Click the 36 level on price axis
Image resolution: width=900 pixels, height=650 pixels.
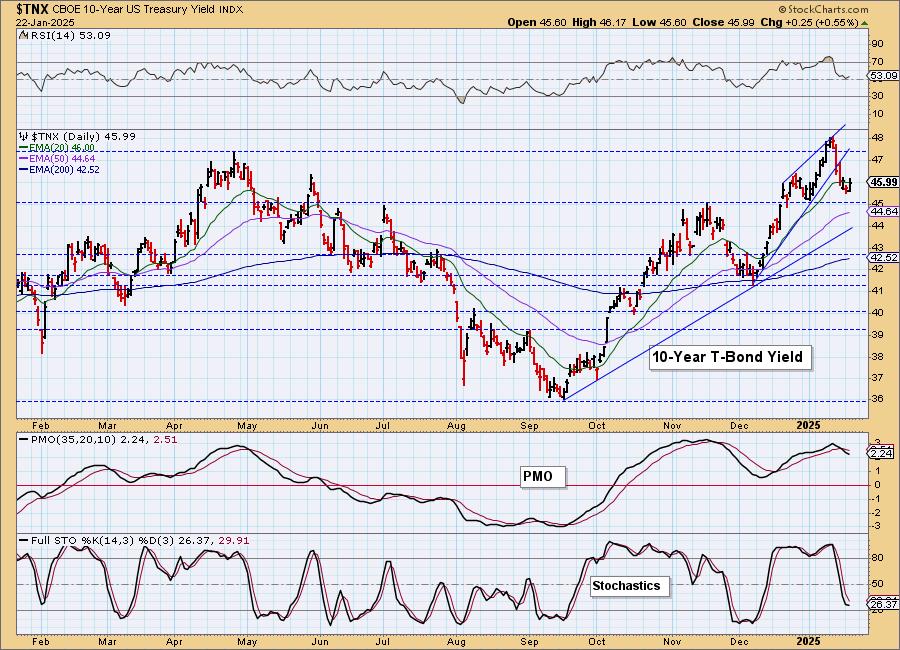click(878, 399)
